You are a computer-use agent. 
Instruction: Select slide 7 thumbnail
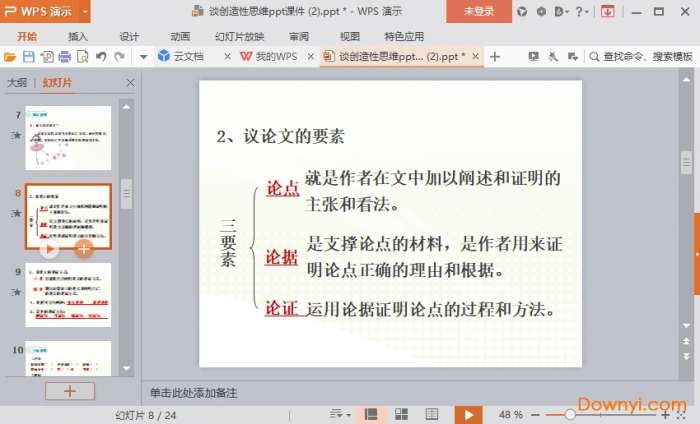tap(68, 138)
